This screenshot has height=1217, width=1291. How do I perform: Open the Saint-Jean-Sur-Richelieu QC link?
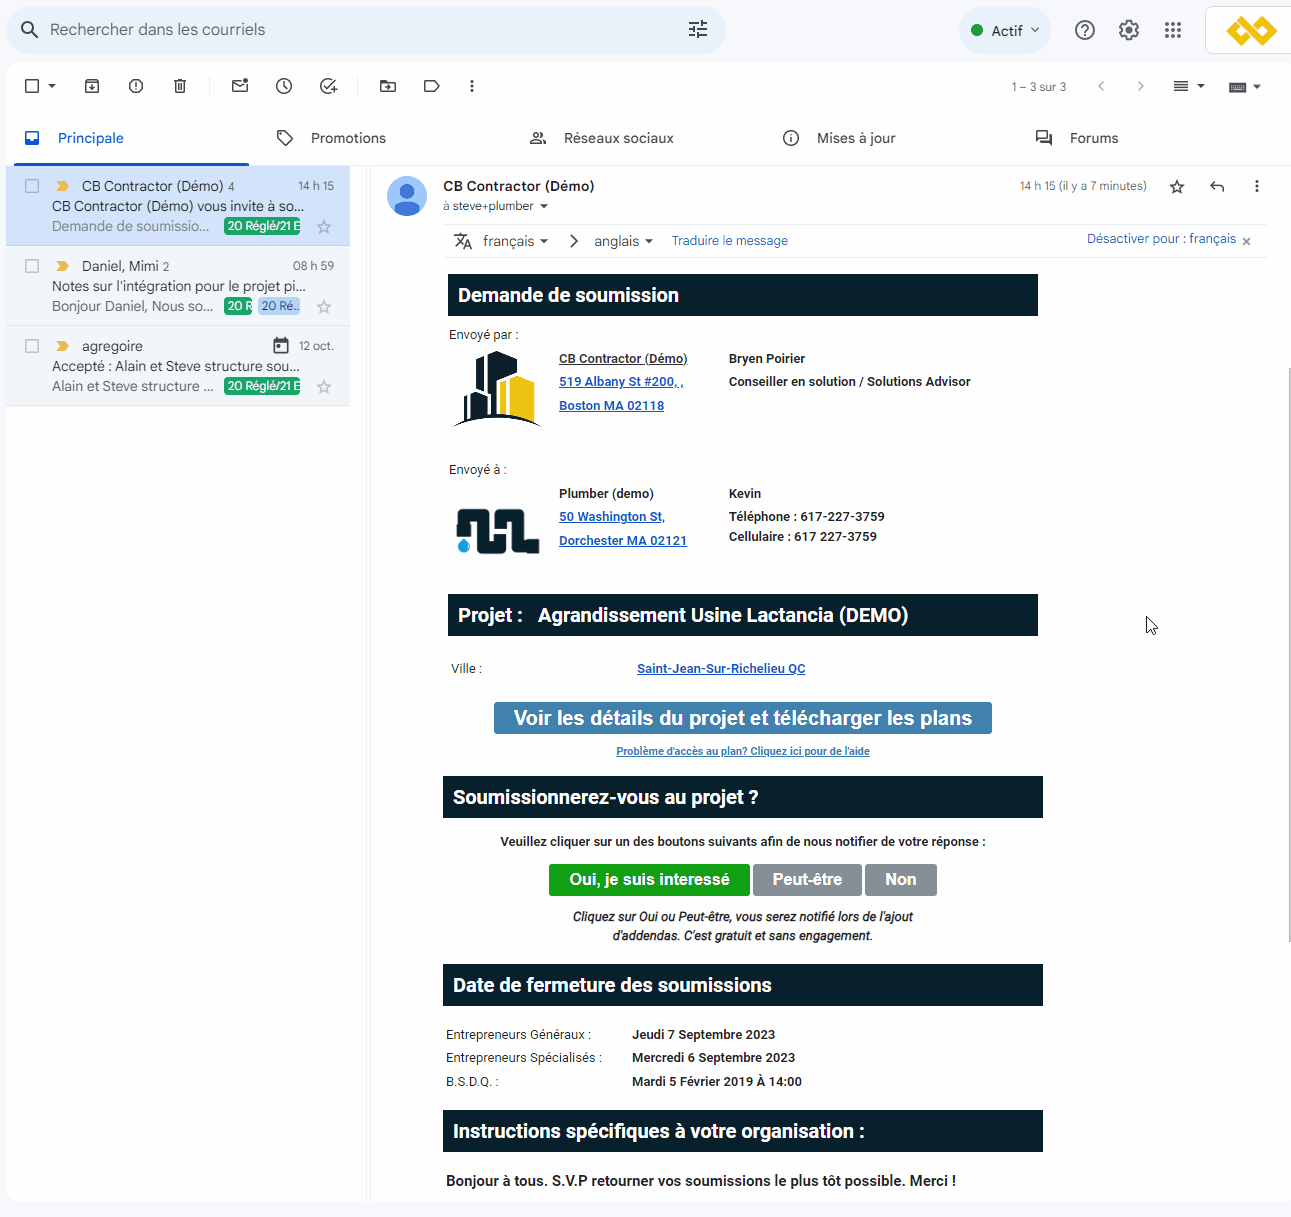[x=721, y=669]
